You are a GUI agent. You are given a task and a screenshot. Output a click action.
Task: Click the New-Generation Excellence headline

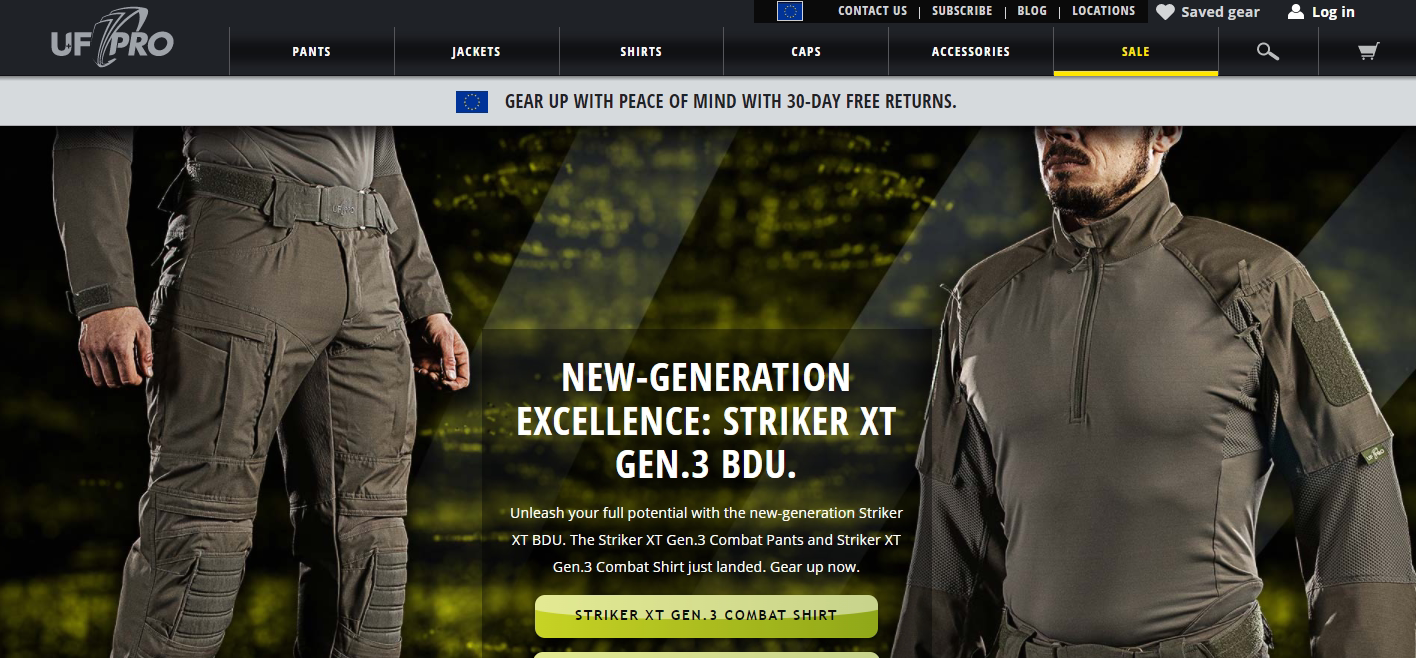pos(706,421)
